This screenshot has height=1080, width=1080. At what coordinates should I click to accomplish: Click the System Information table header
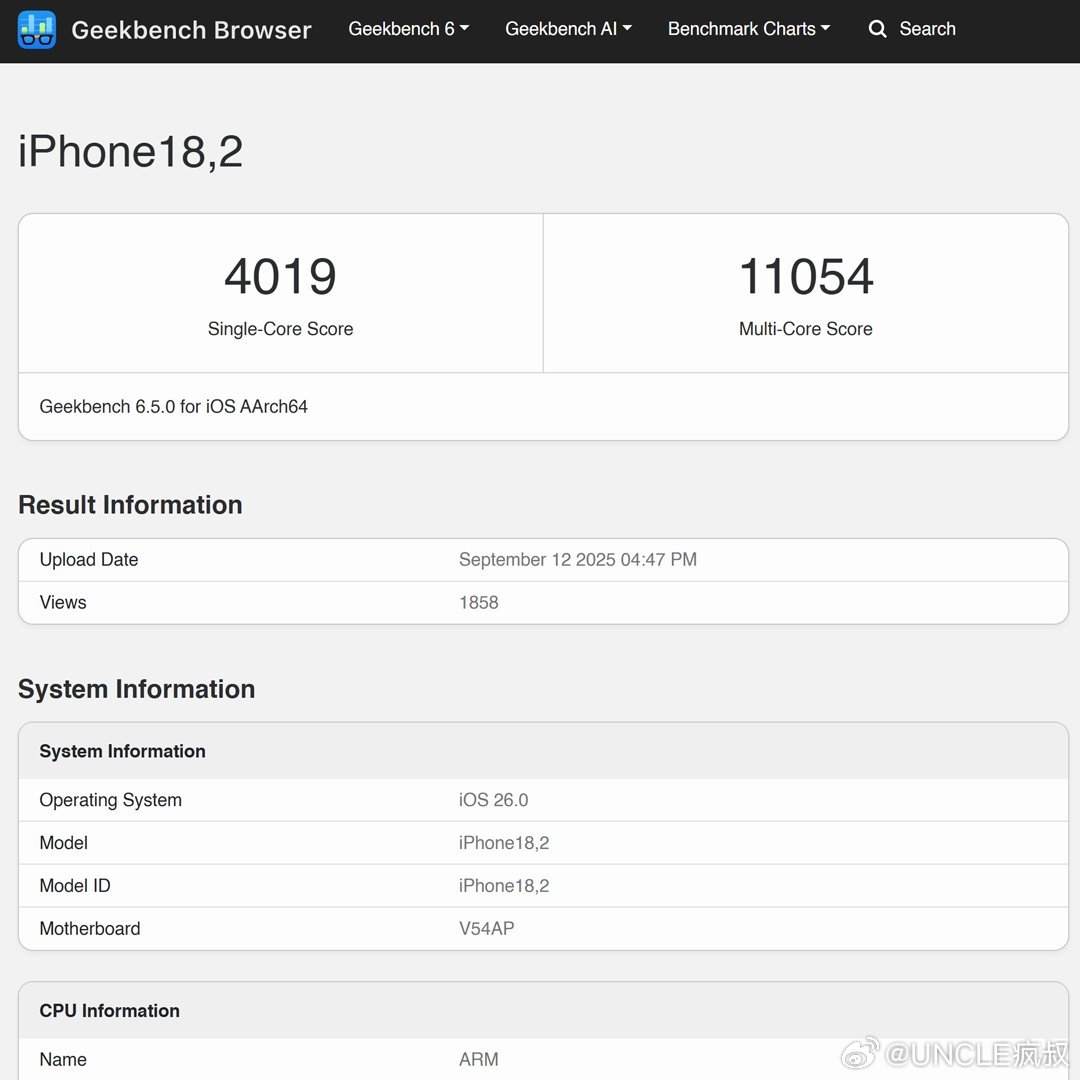click(x=123, y=751)
